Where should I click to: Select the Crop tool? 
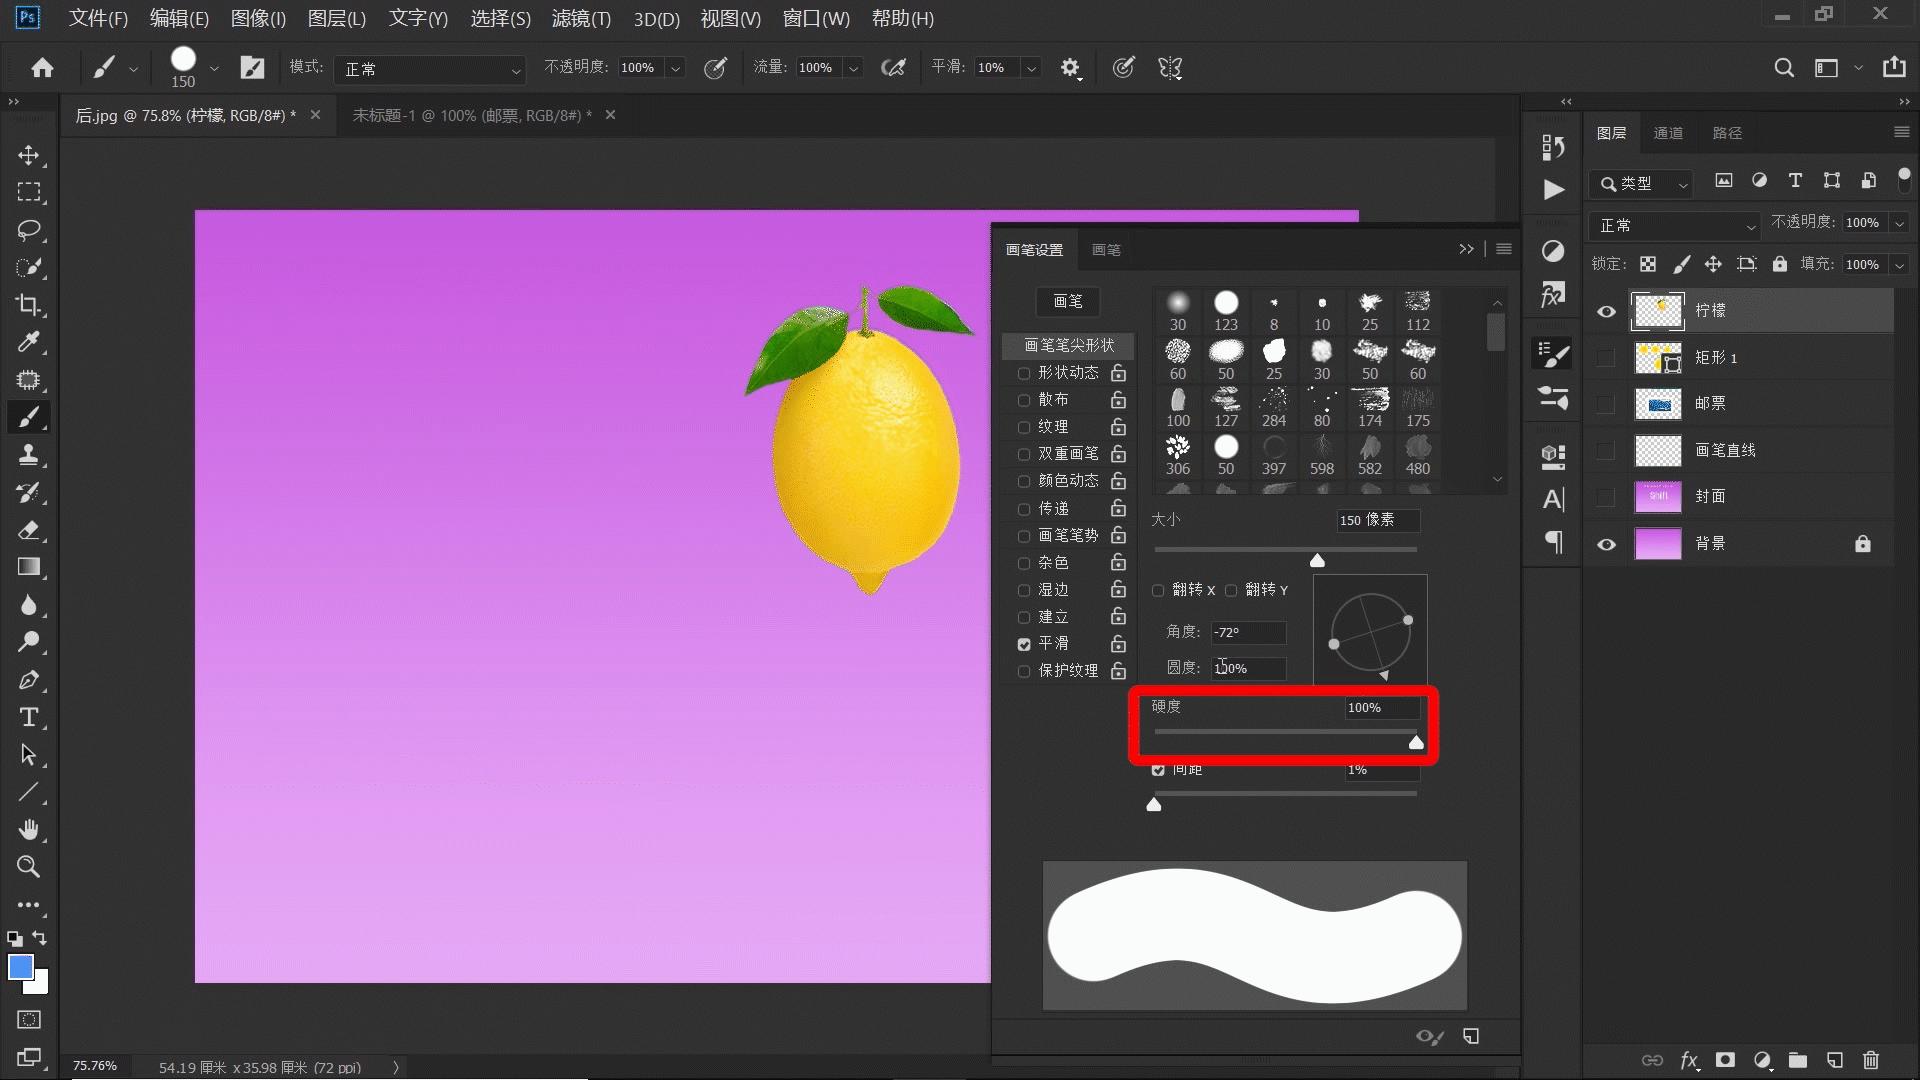(28, 305)
